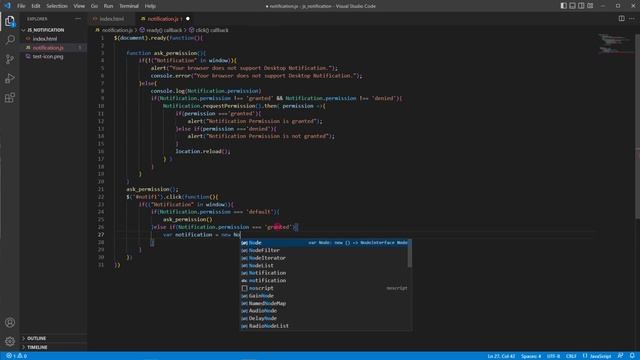Click the autocomplete list scrollbar thumb
640x360 pixels.
(x=409, y=253)
